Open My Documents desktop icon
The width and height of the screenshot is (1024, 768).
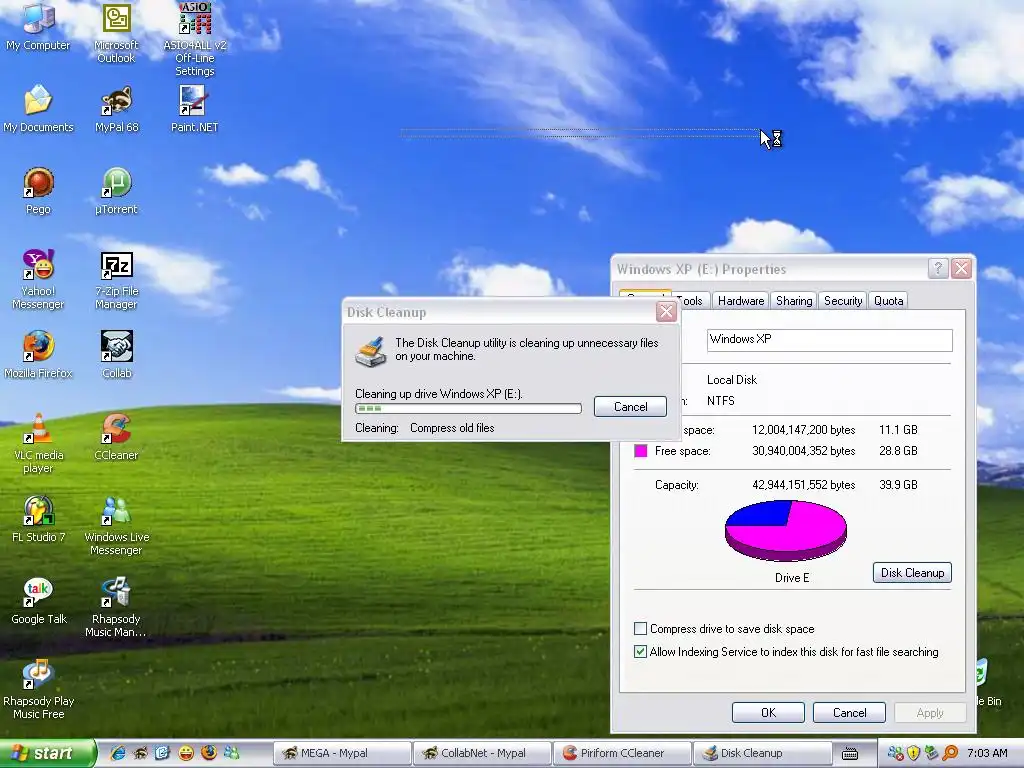point(38,108)
